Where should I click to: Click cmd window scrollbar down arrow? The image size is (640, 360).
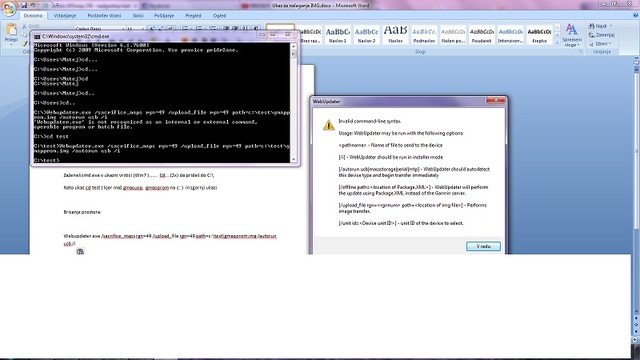293,159
